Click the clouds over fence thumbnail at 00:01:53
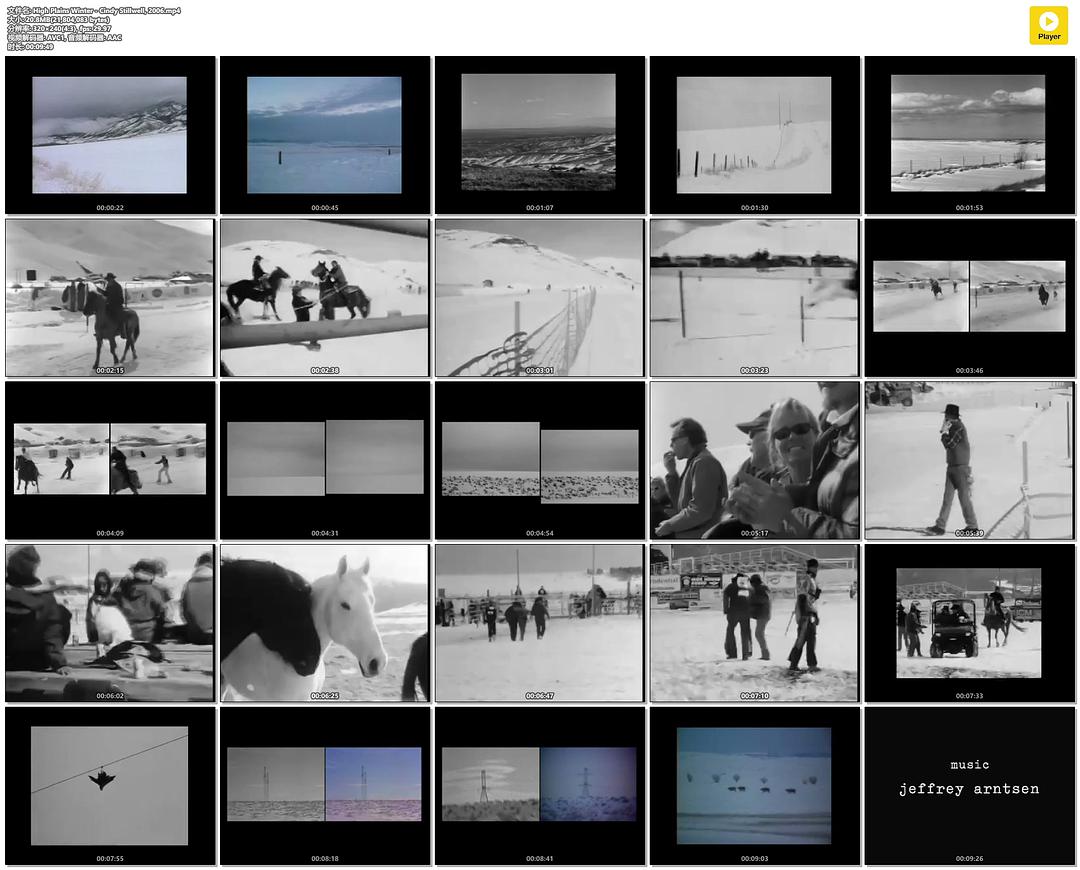Screen dimensions: 1080x870 pyautogui.click(x=968, y=133)
